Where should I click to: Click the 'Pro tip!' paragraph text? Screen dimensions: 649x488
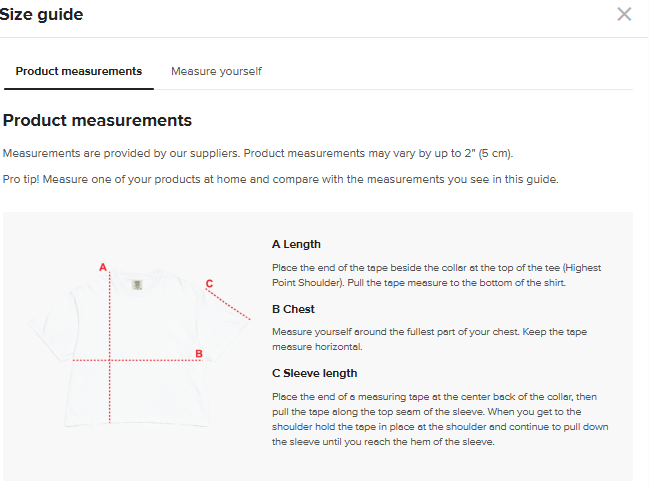click(280, 179)
